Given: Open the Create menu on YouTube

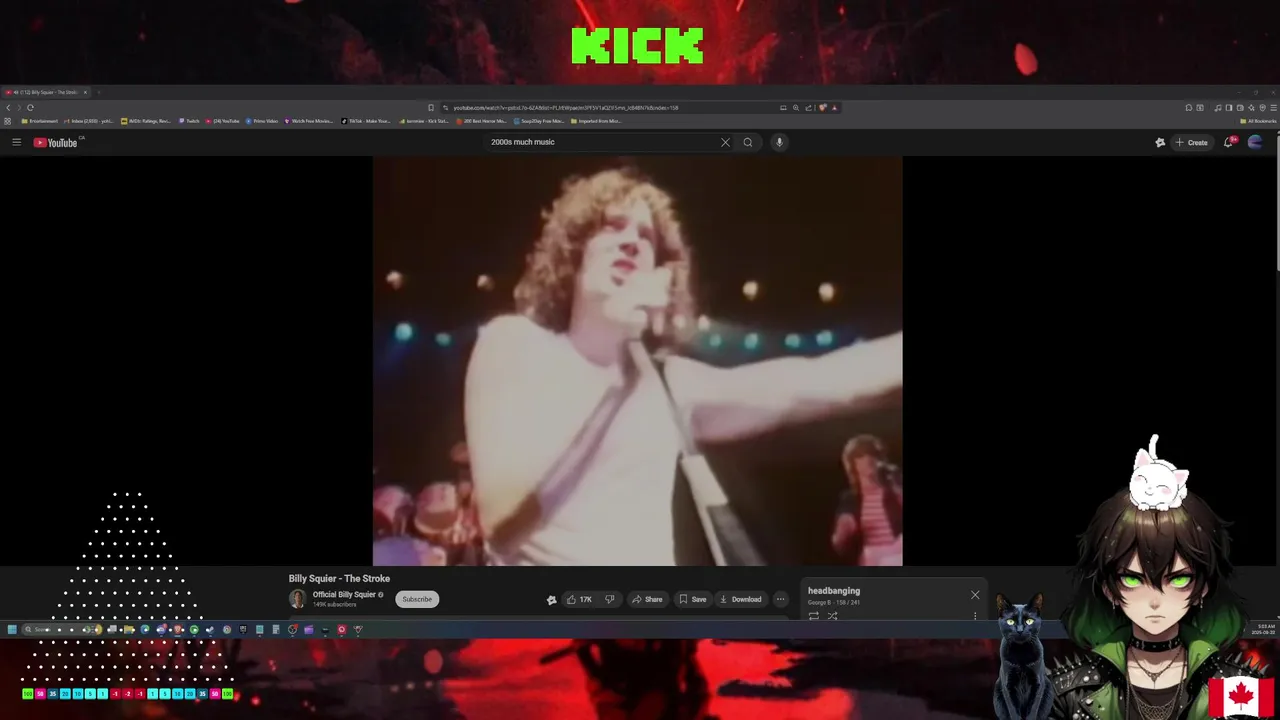Looking at the screenshot, I should [1191, 142].
